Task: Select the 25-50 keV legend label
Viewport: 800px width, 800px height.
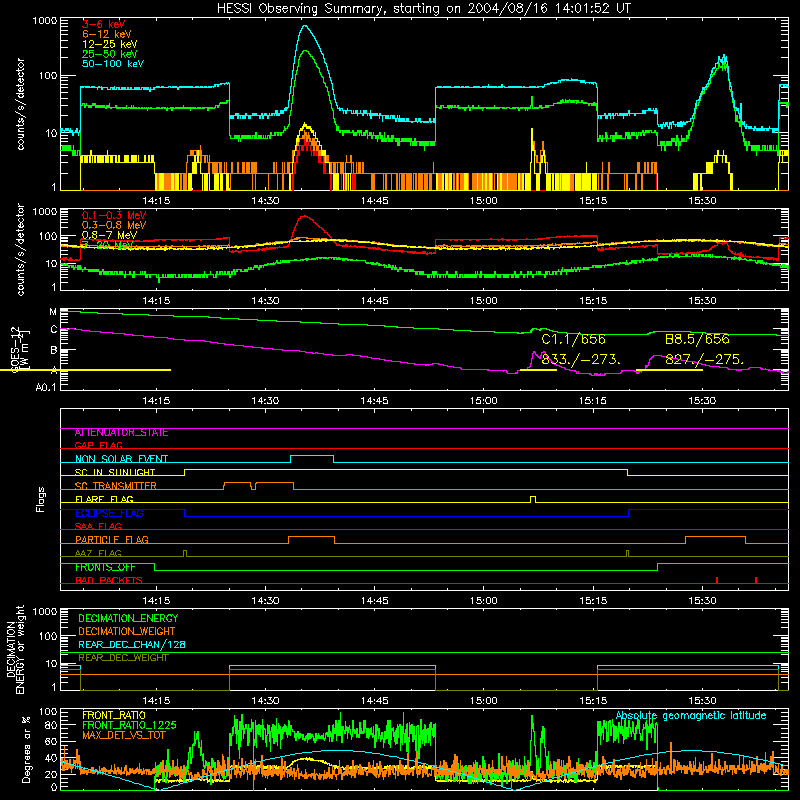Action: (110, 54)
